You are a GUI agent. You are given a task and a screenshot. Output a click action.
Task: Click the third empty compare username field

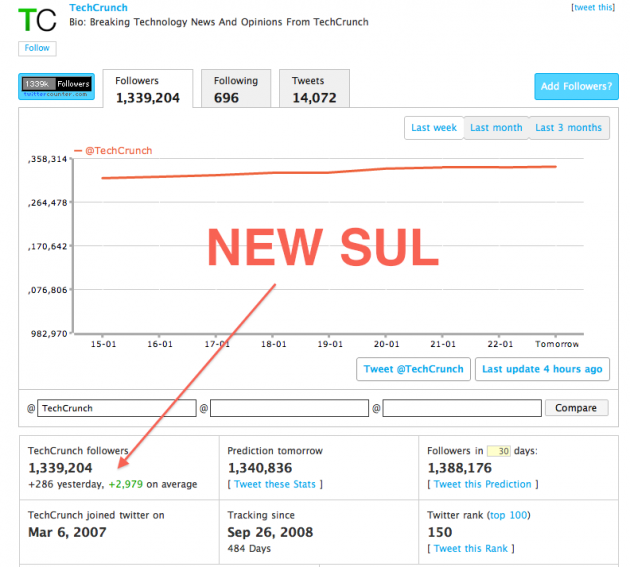[462, 408]
